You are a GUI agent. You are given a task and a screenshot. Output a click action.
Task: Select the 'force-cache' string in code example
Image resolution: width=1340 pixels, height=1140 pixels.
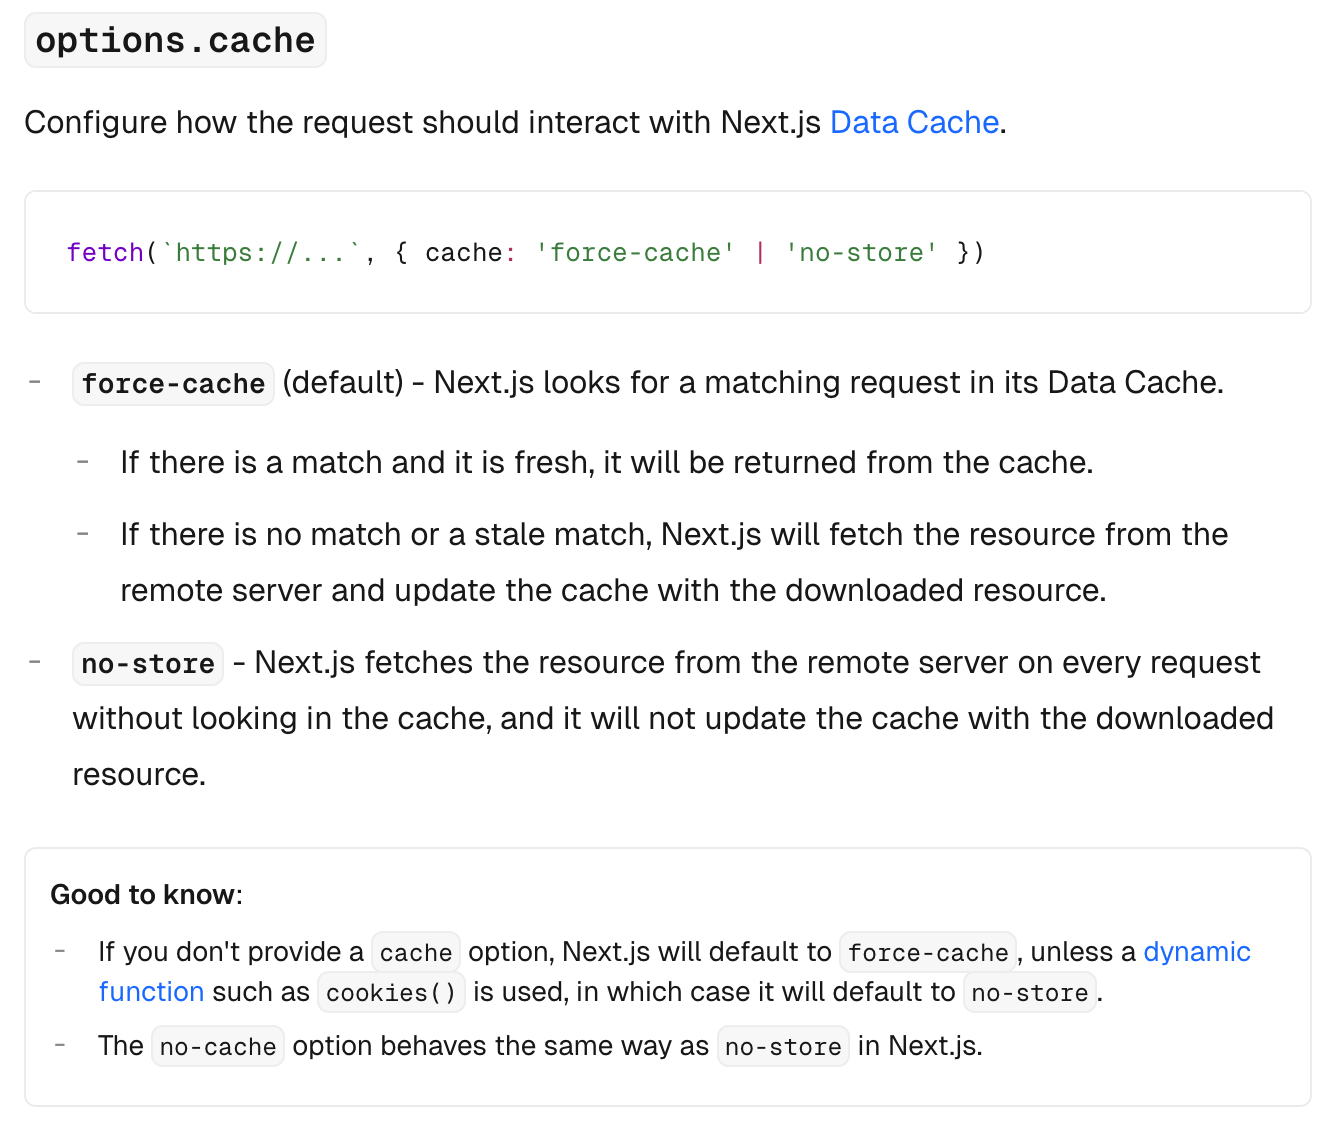(635, 252)
